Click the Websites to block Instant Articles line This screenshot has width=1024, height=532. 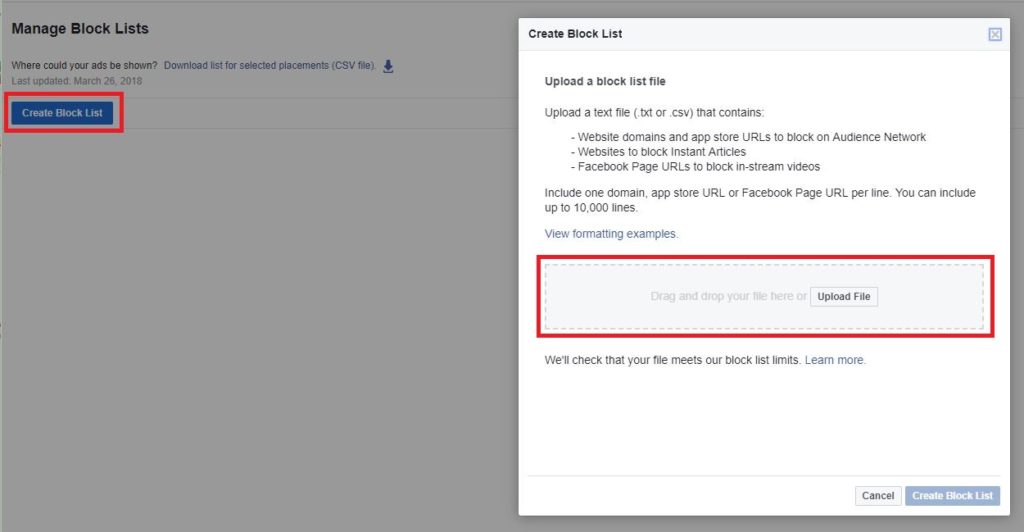[x=658, y=151]
